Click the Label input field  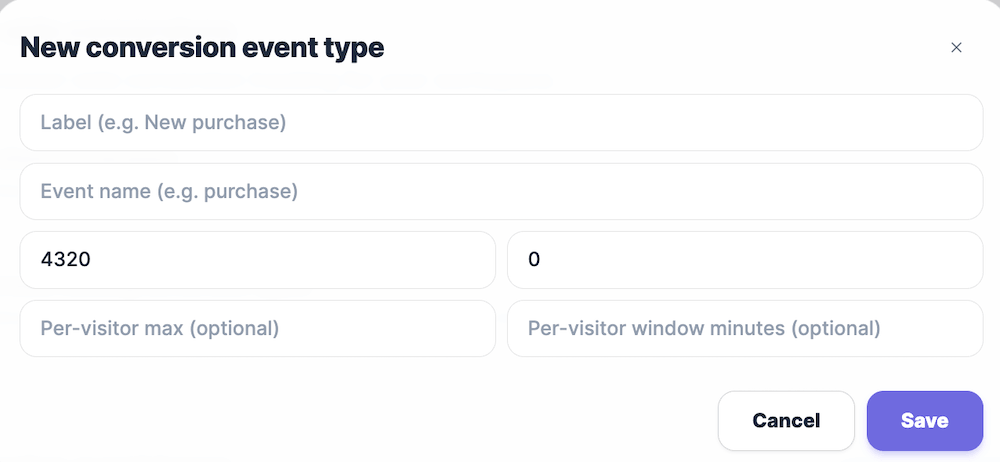[501, 123]
